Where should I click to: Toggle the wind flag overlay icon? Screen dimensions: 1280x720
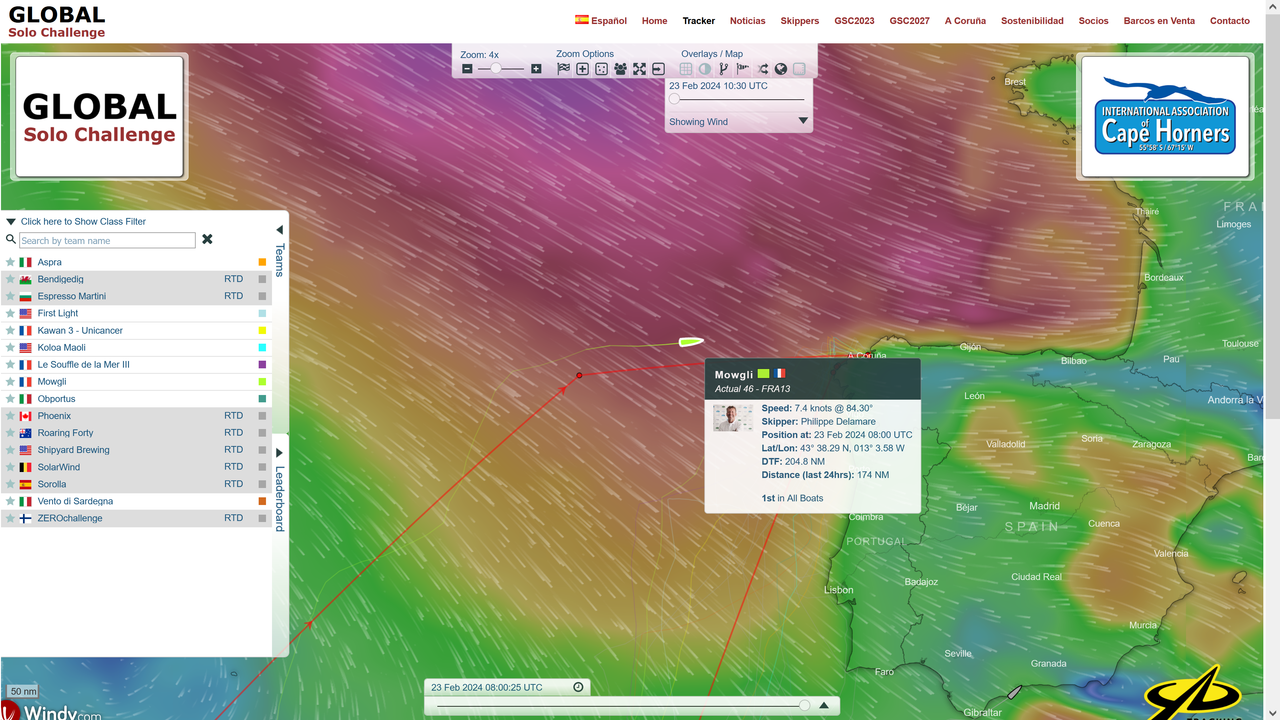click(x=743, y=69)
